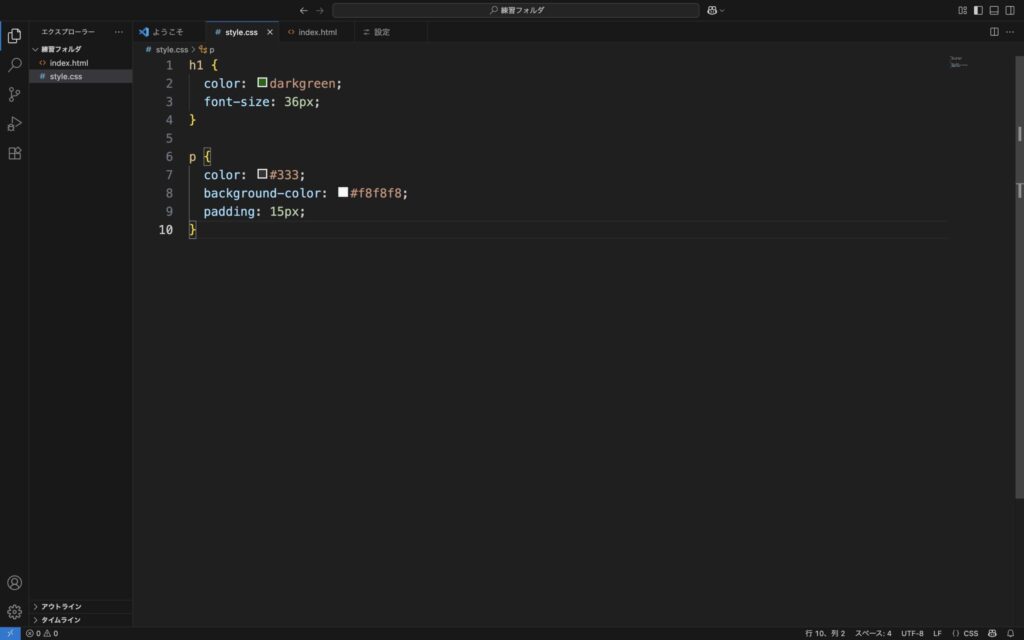1024x640 pixels.
Task: Click the Copilot status icon in status bar
Action: tap(992, 633)
